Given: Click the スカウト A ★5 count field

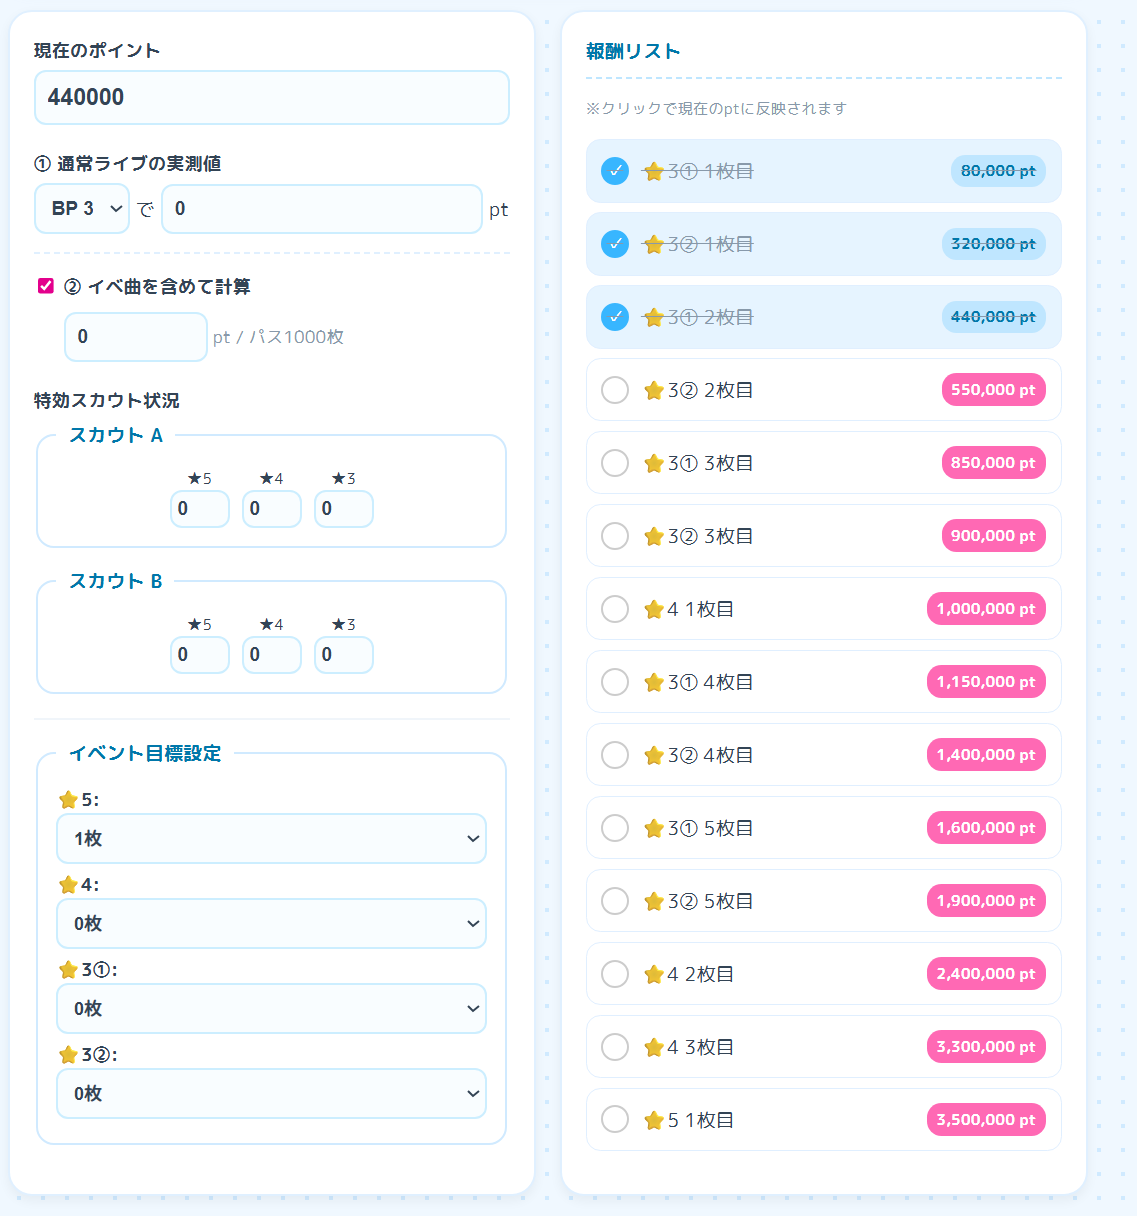Looking at the screenshot, I should pyautogui.click(x=199, y=508).
